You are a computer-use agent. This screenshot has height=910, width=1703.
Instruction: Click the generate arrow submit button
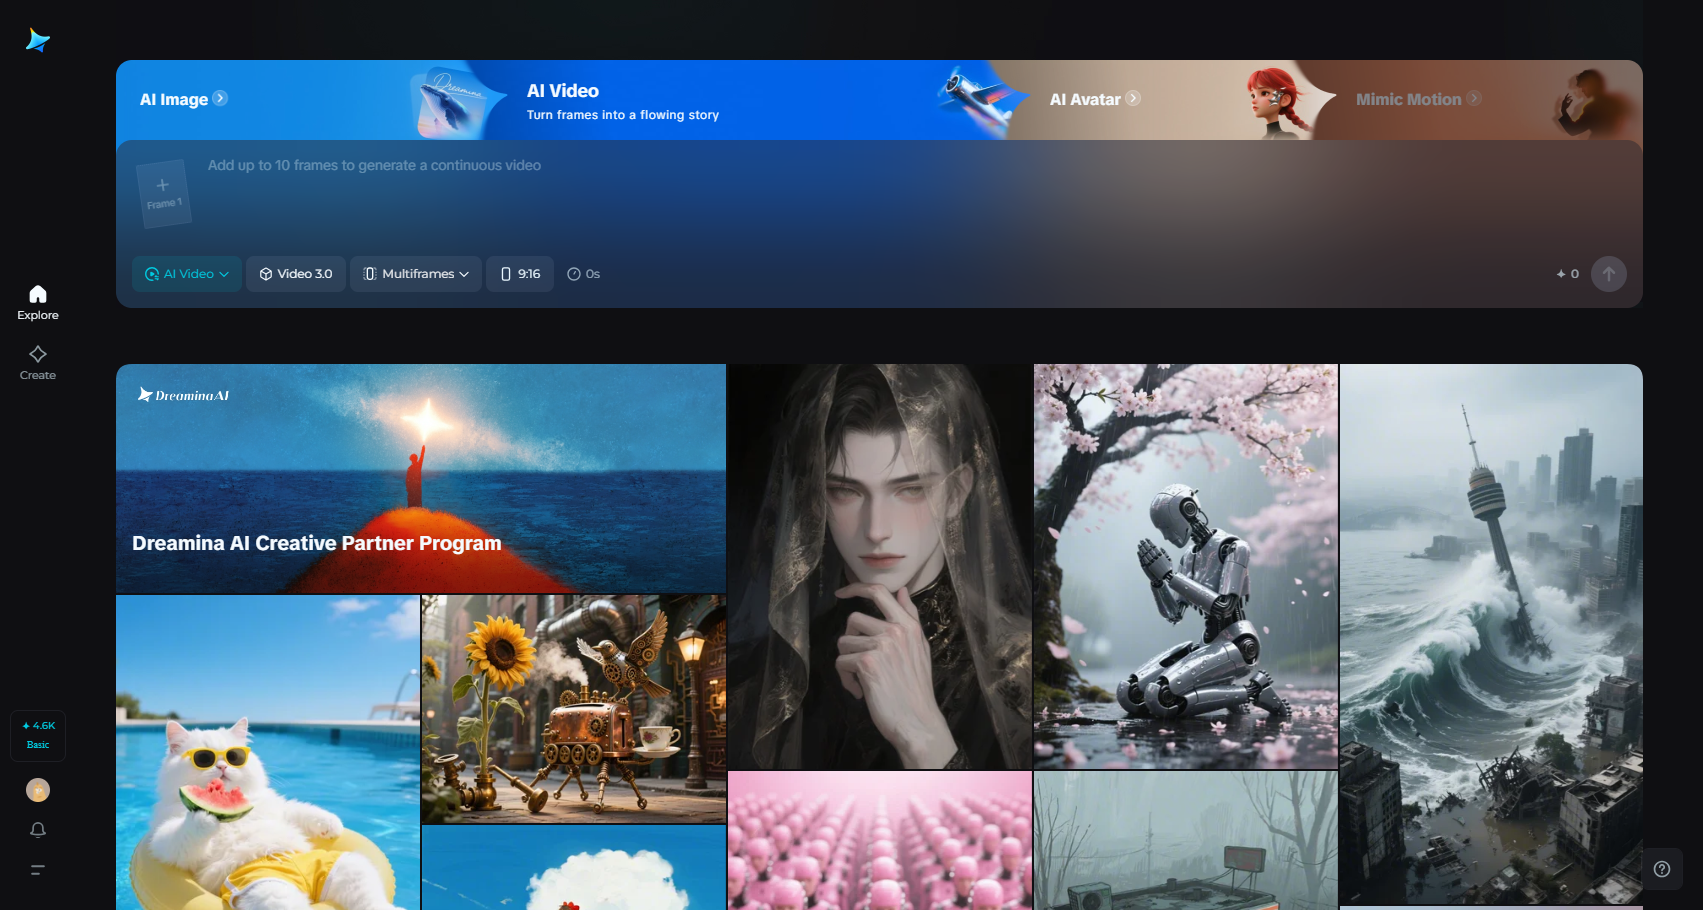coord(1608,273)
